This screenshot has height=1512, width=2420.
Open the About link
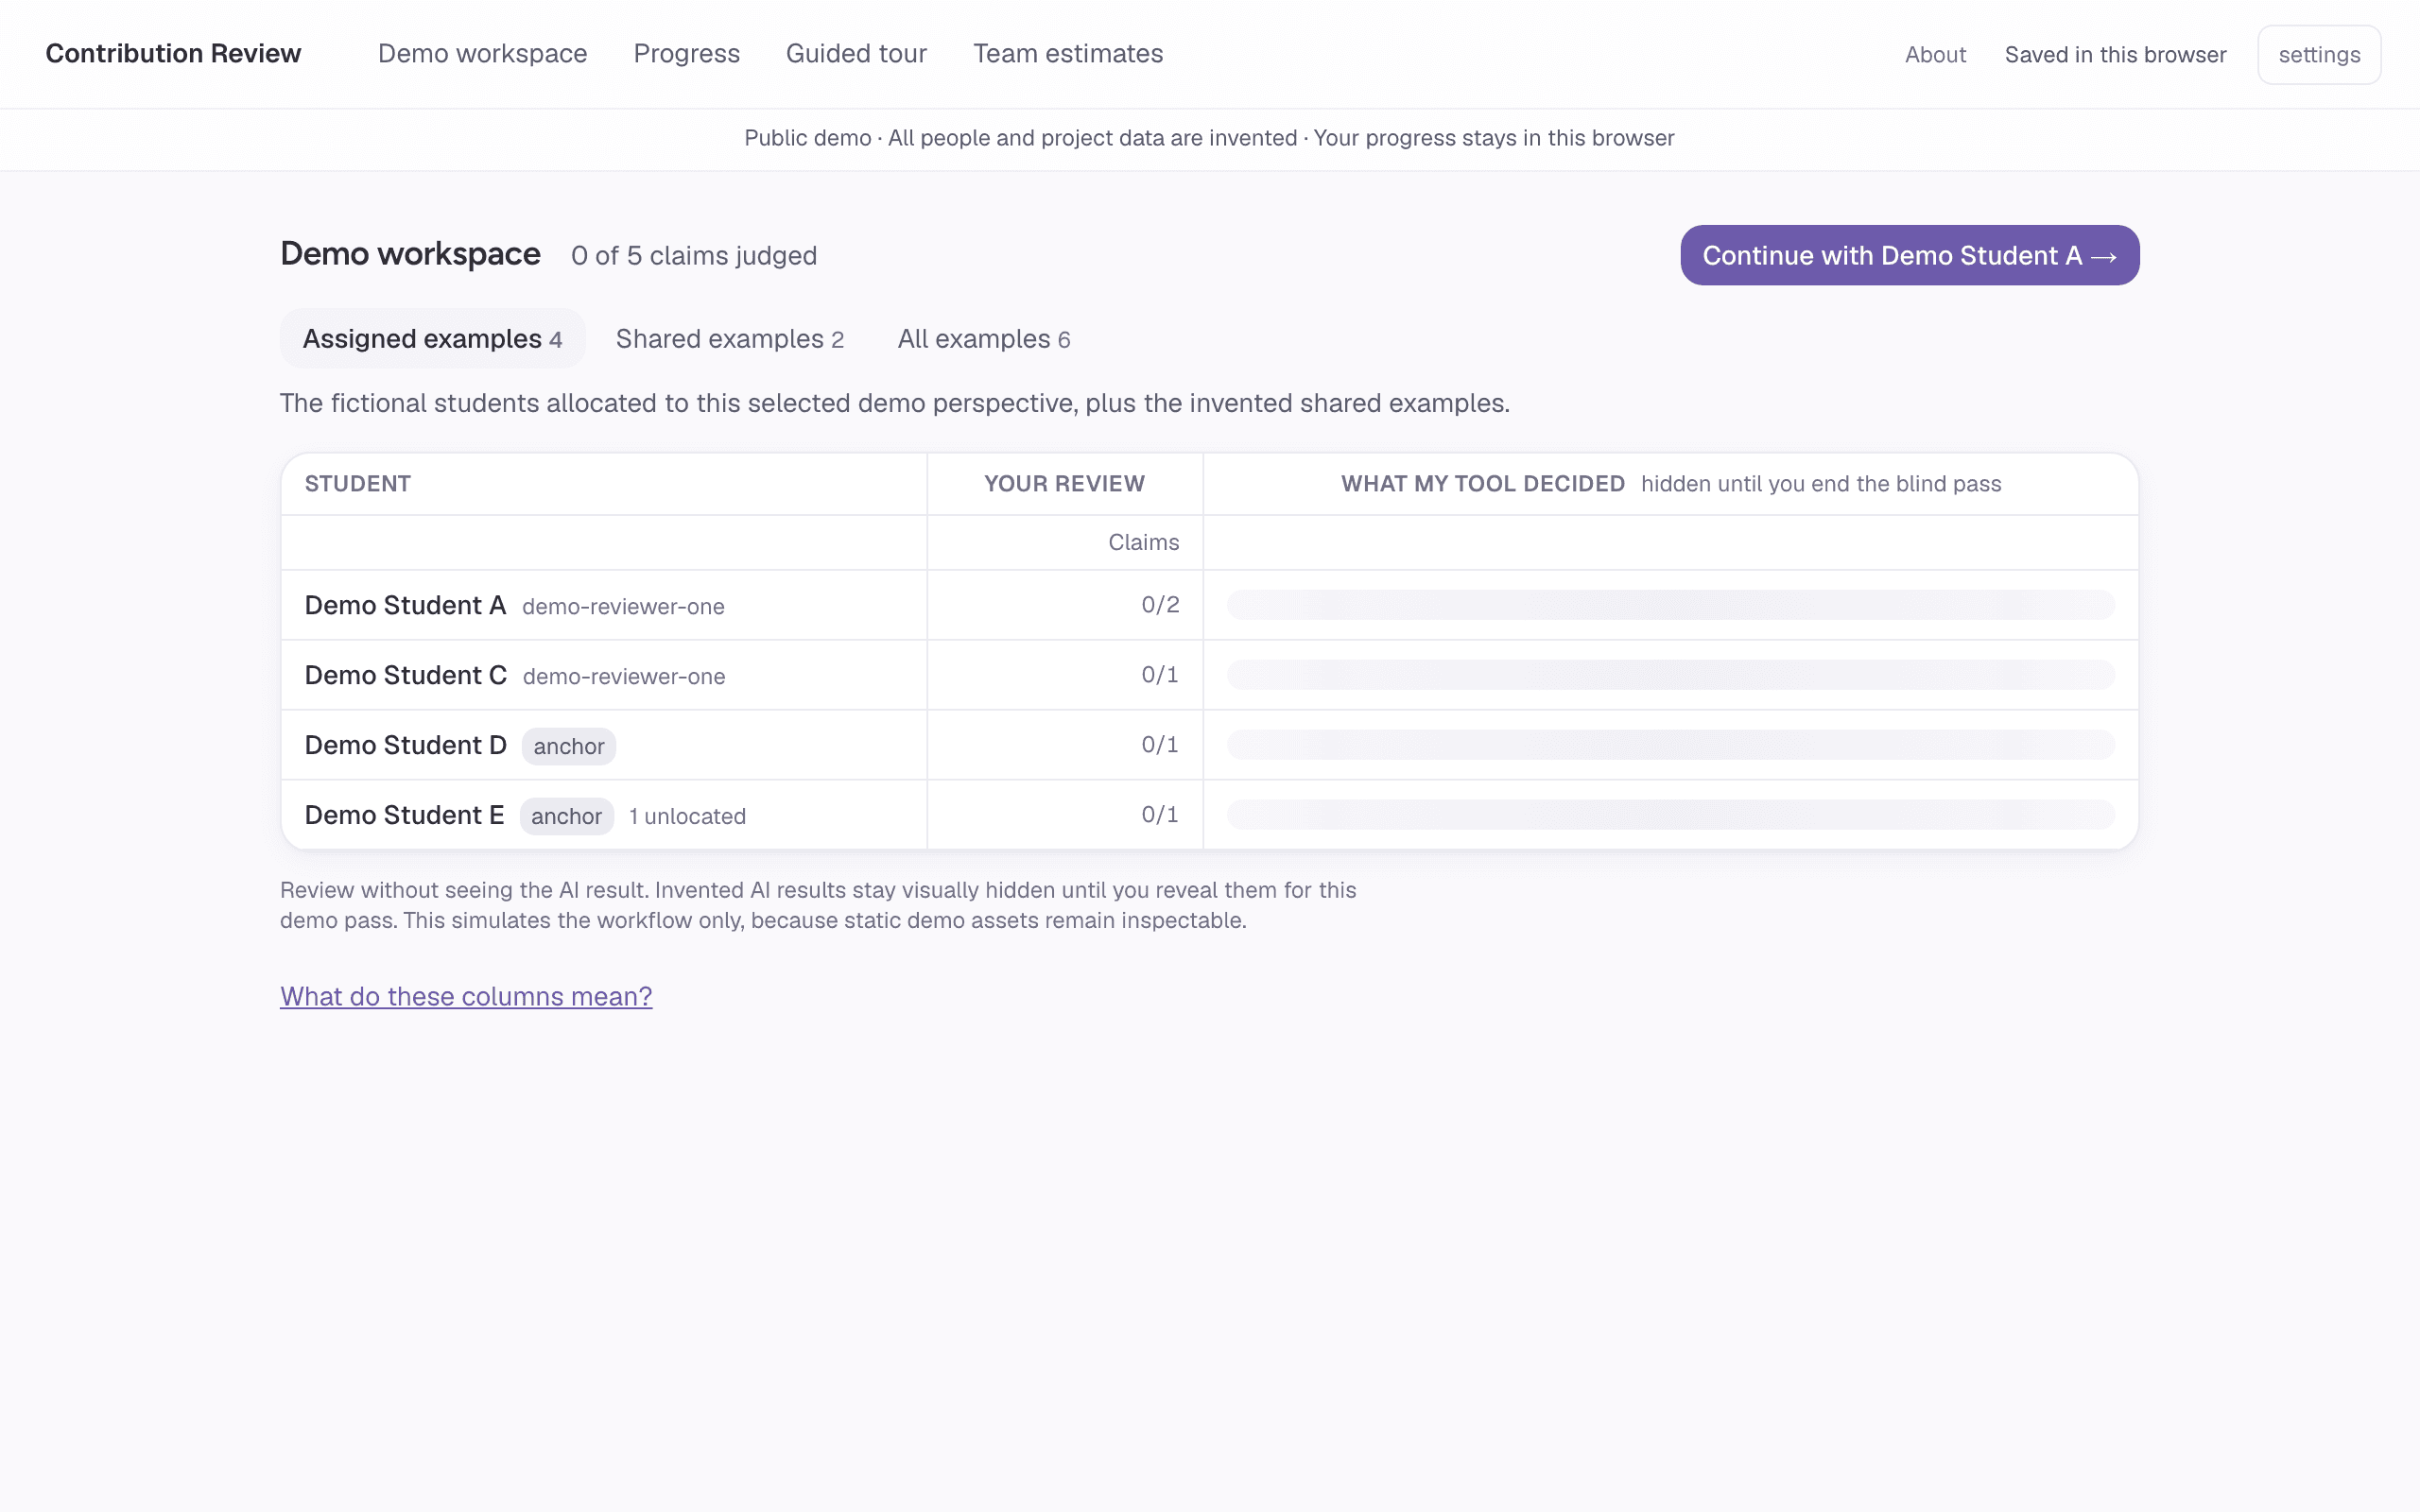(x=1935, y=55)
